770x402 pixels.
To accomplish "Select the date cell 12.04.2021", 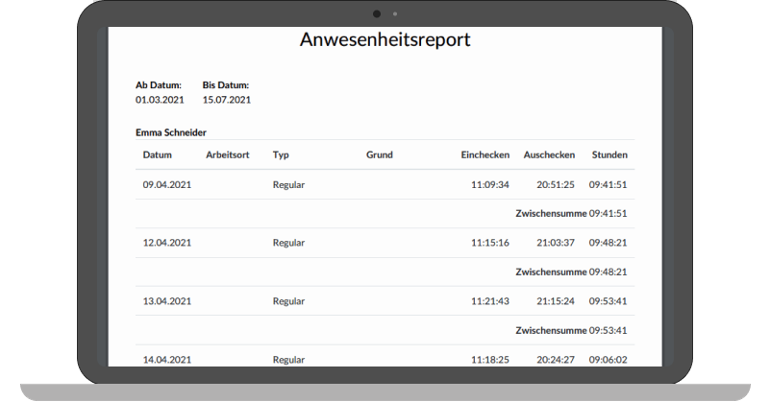I will coord(167,242).
